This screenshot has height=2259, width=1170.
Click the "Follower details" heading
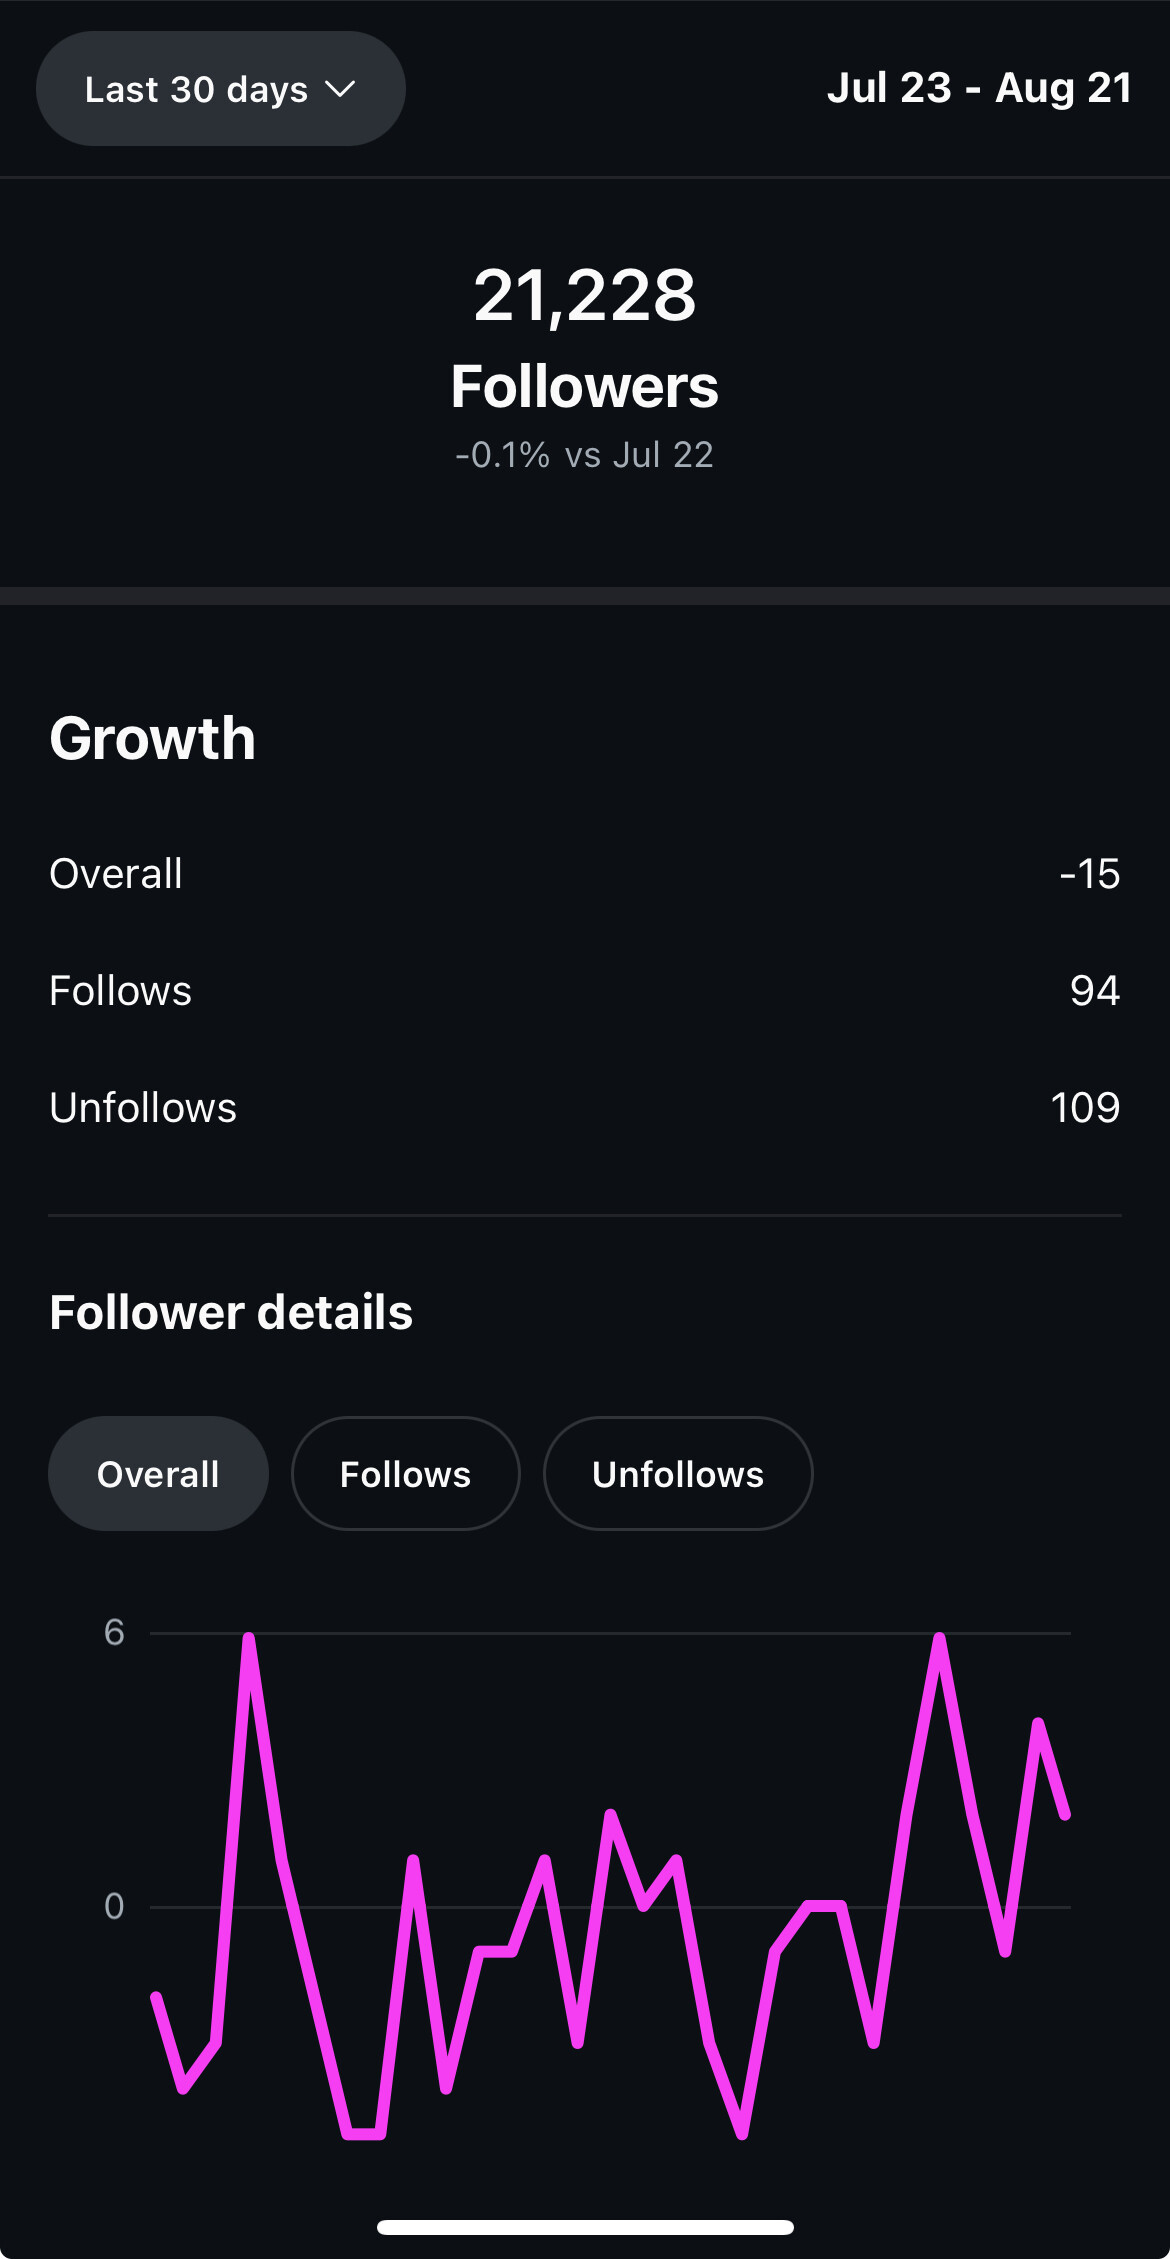pos(231,1312)
